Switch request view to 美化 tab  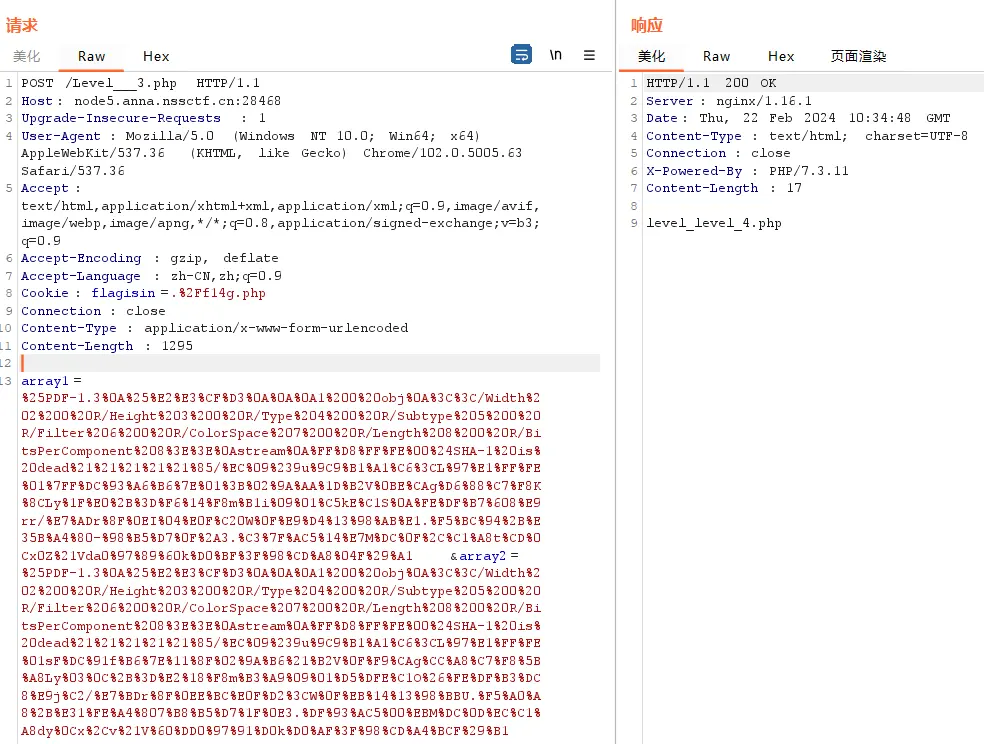[x=26, y=57]
